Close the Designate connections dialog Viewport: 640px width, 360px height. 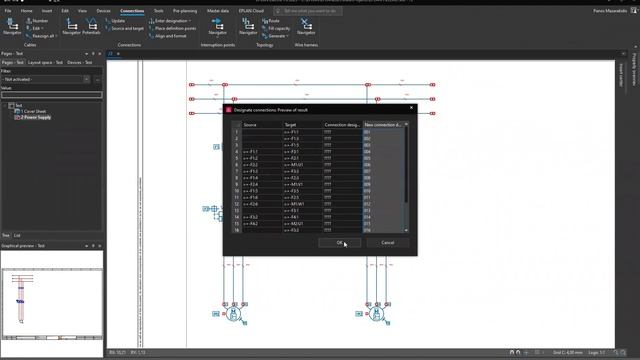pos(411,108)
